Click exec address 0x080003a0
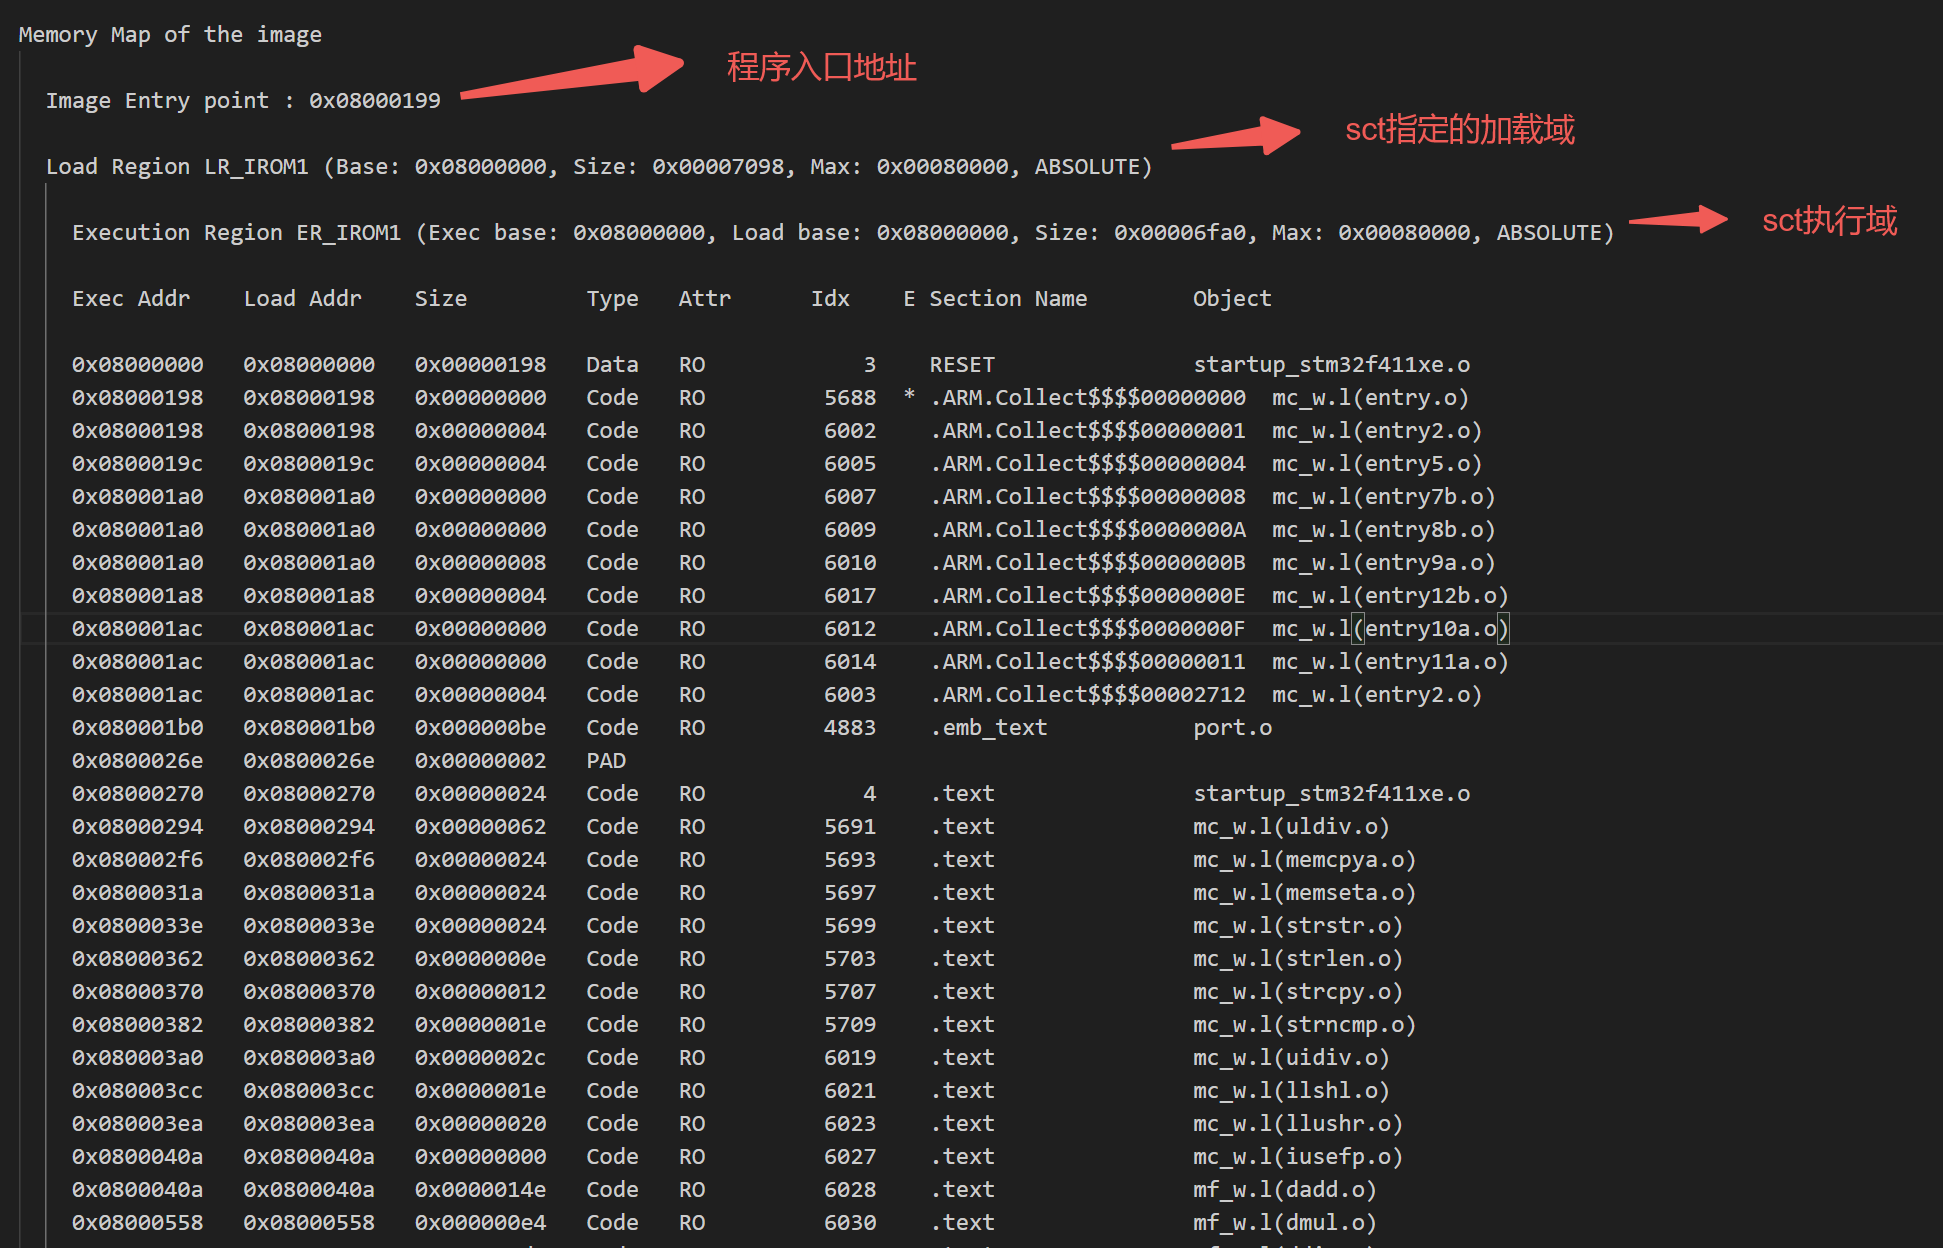 [x=138, y=1058]
